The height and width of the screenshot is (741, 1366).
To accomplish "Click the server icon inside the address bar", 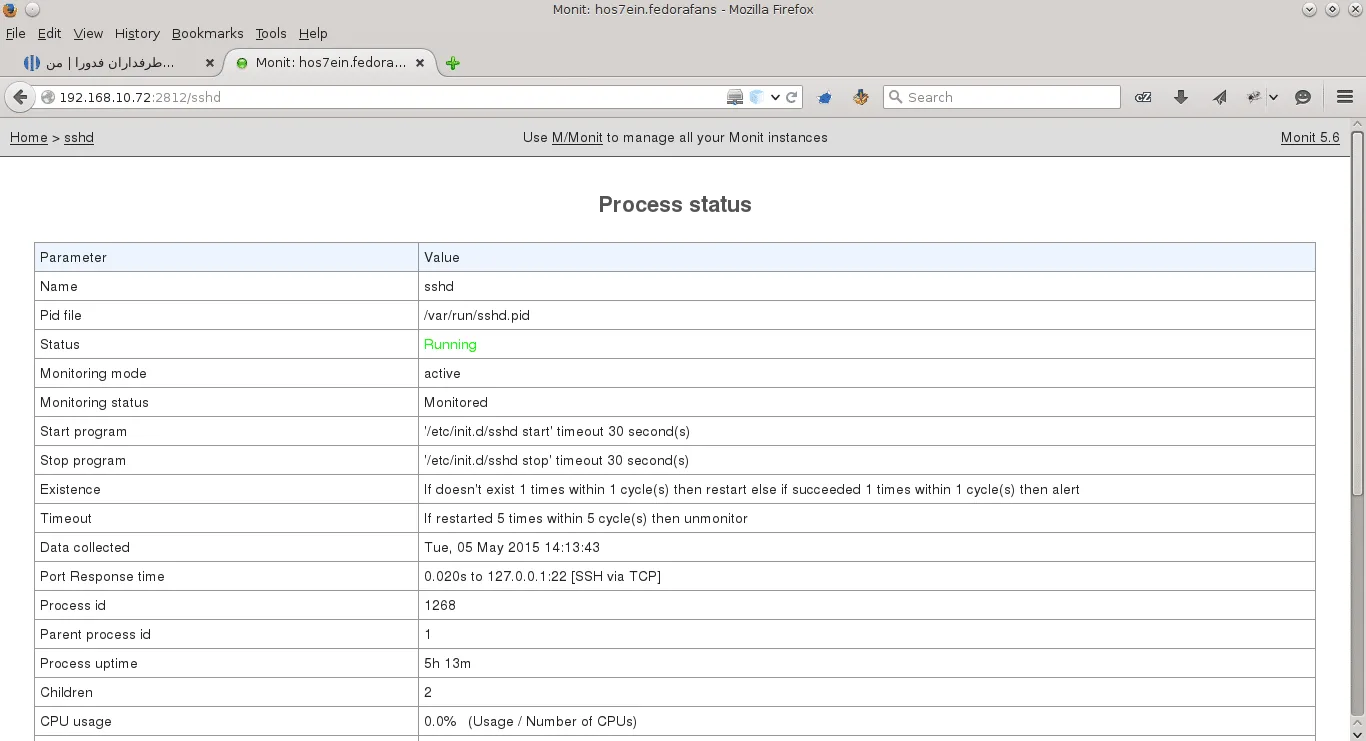I will (x=735, y=97).
